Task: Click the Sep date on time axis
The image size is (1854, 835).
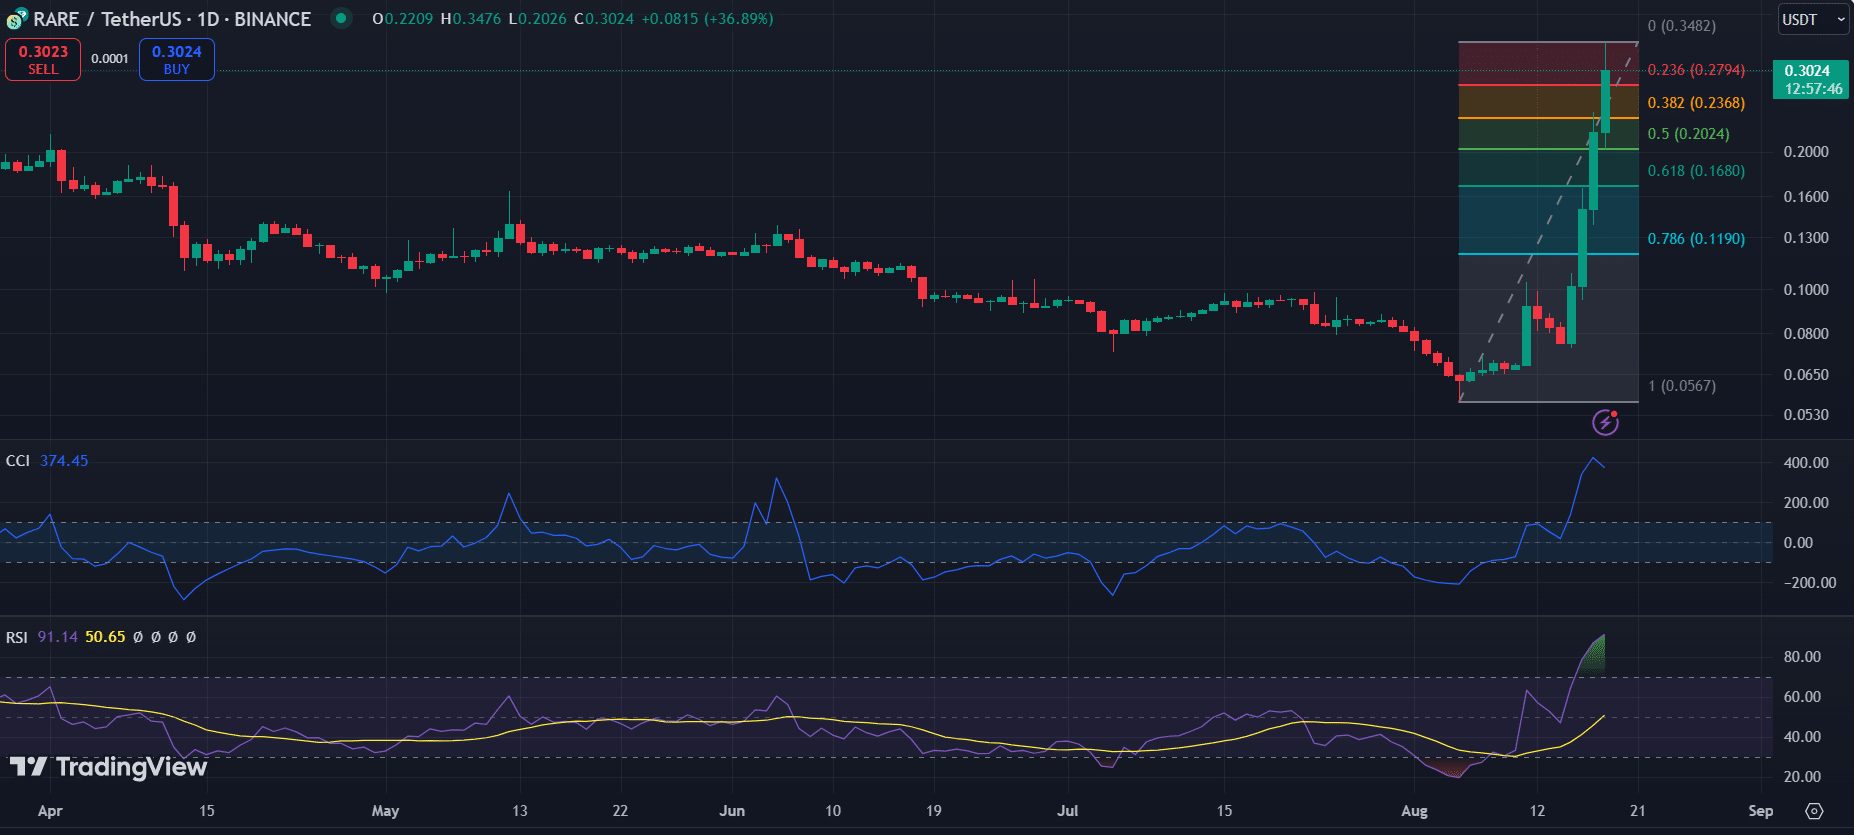Action: point(1761,811)
